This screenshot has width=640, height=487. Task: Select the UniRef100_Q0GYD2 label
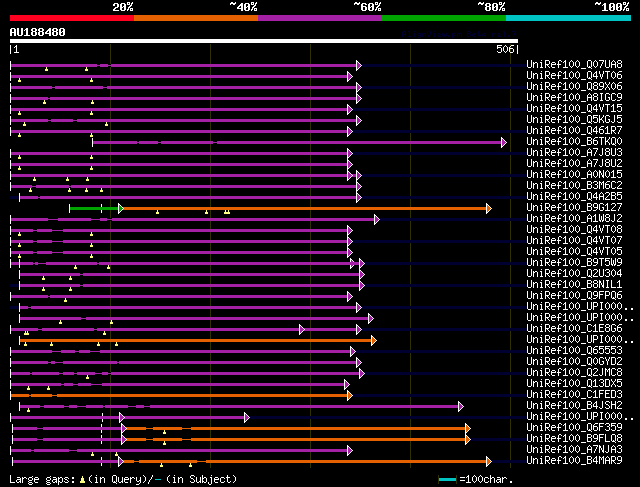click(x=574, y=362)
